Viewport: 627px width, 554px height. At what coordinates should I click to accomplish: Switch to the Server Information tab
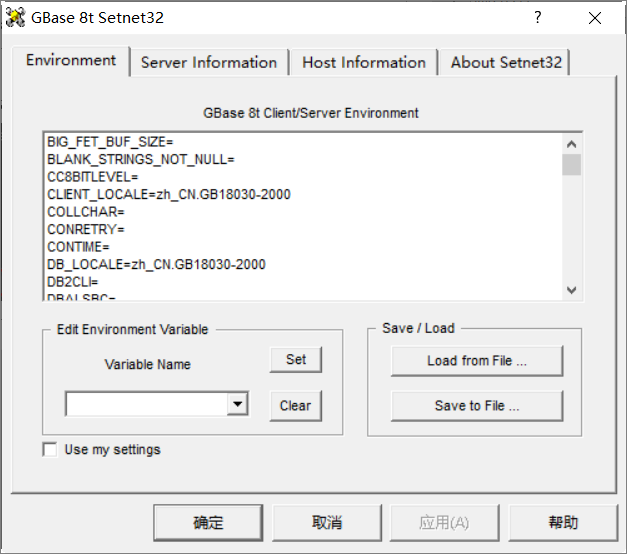(x=208, y=62)
